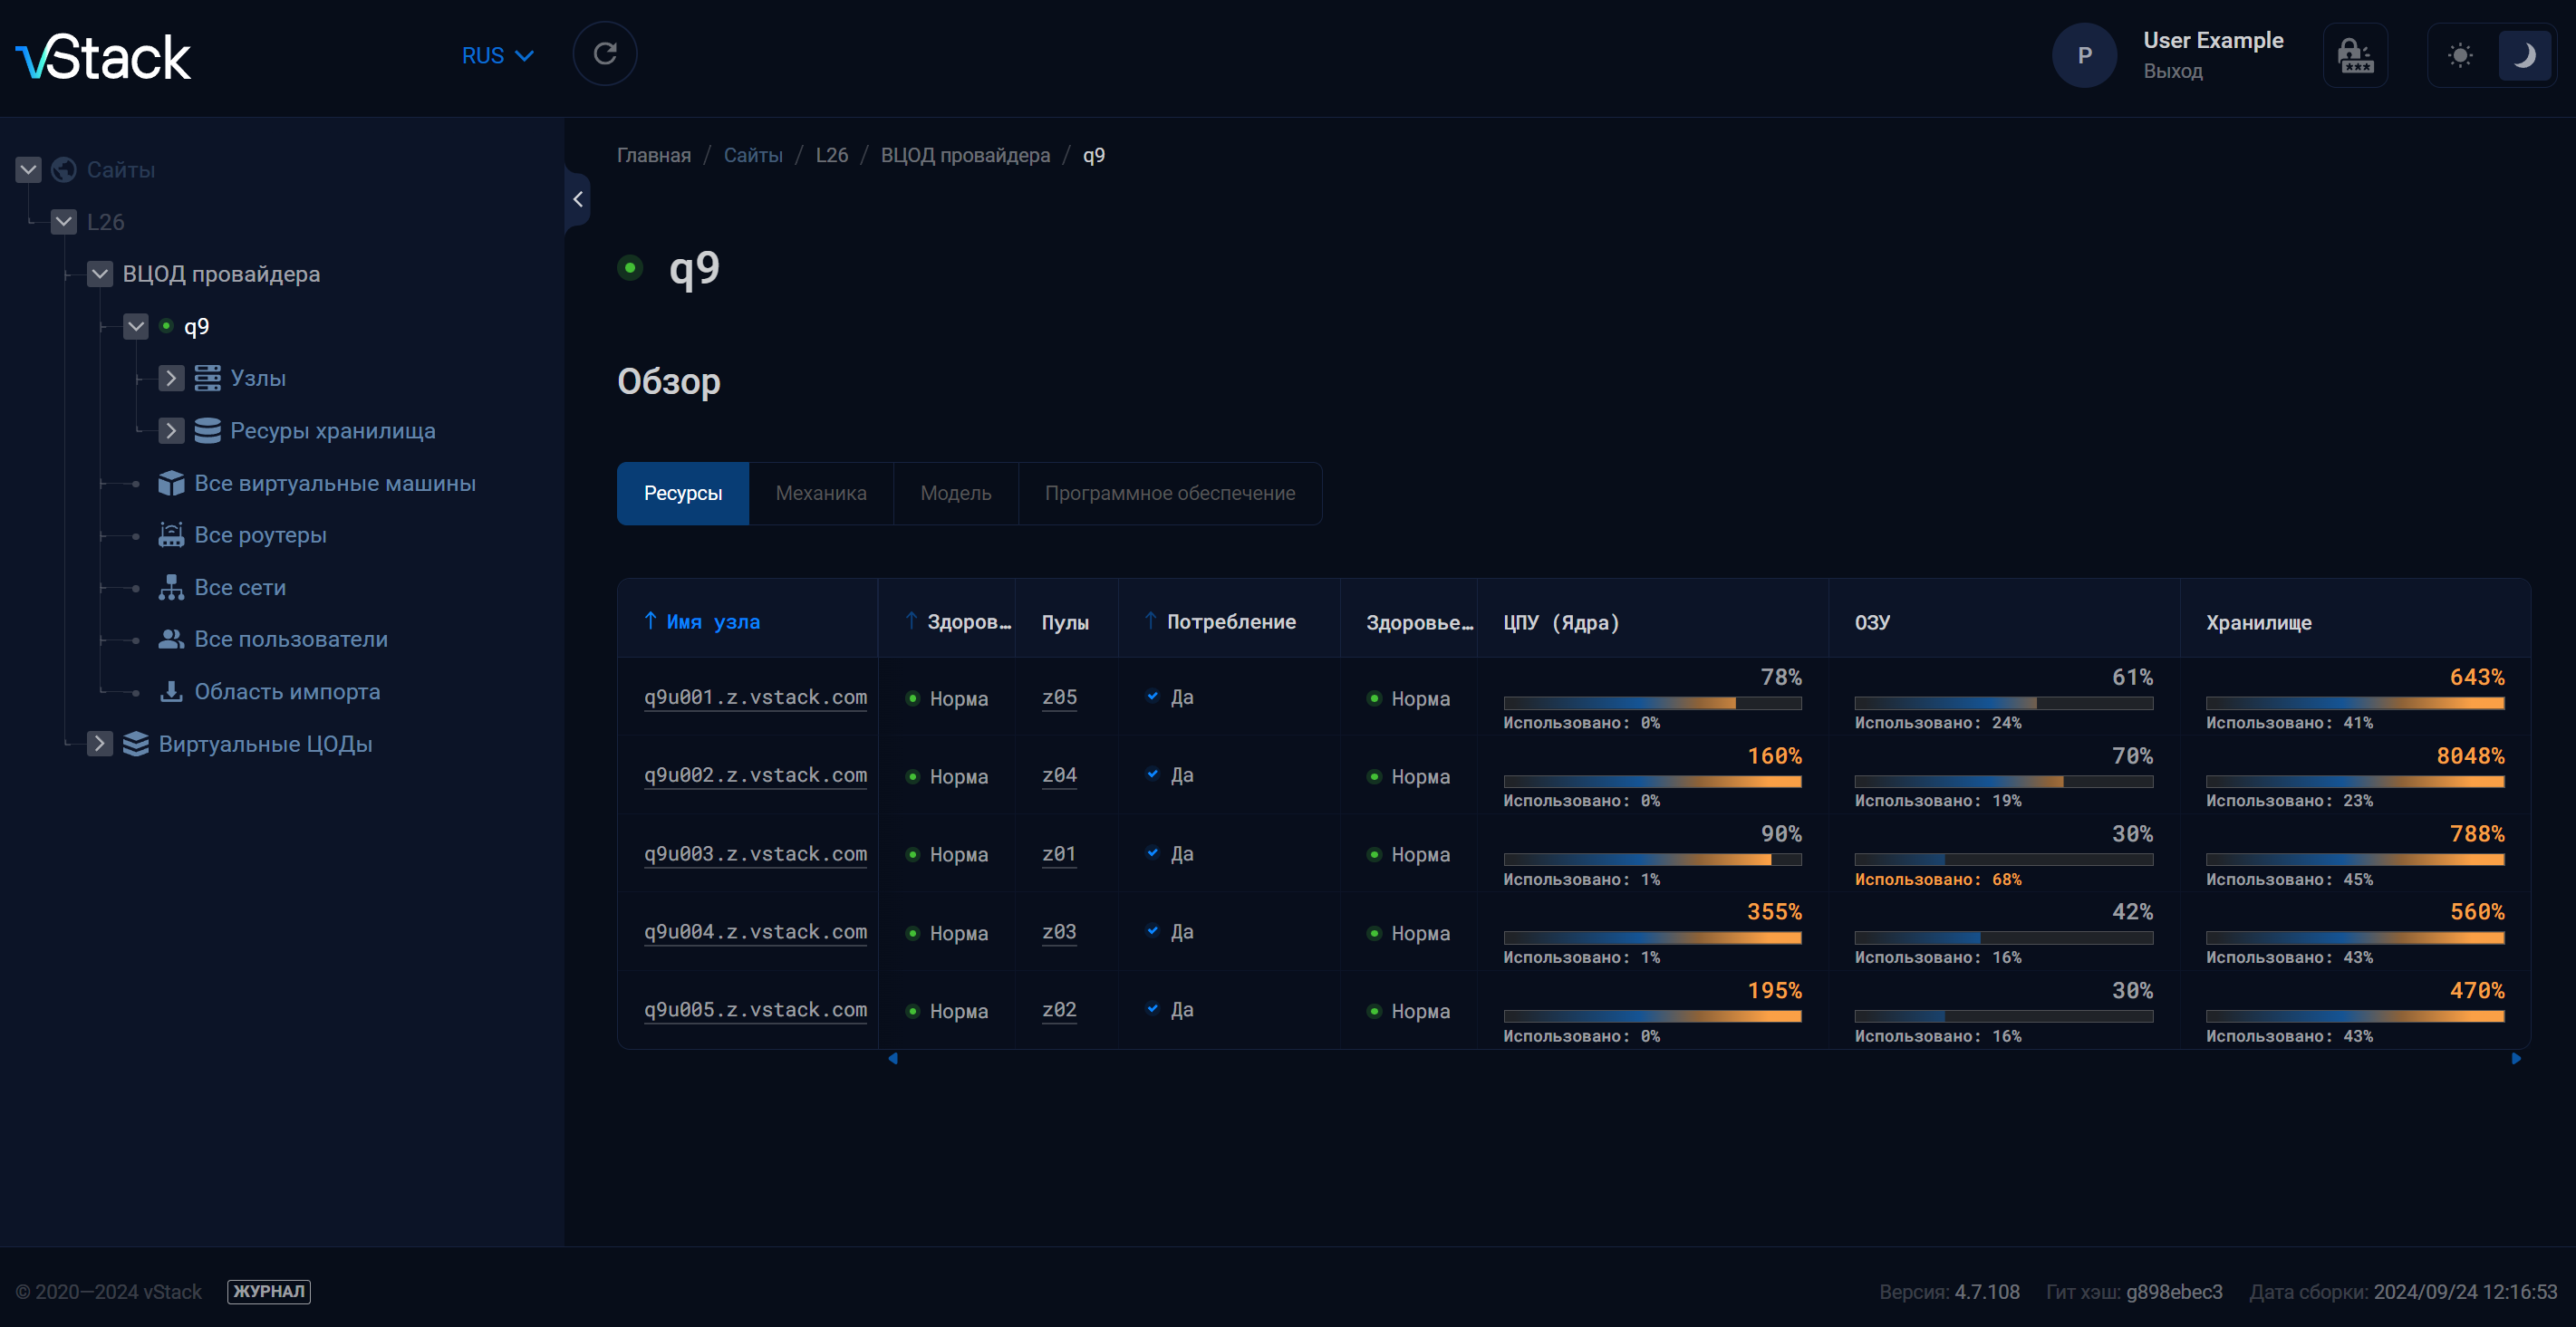This screenshot has height=1327, width=2576.
Task: Click the Узлы servers icon
Action: [x=207, y=378]
